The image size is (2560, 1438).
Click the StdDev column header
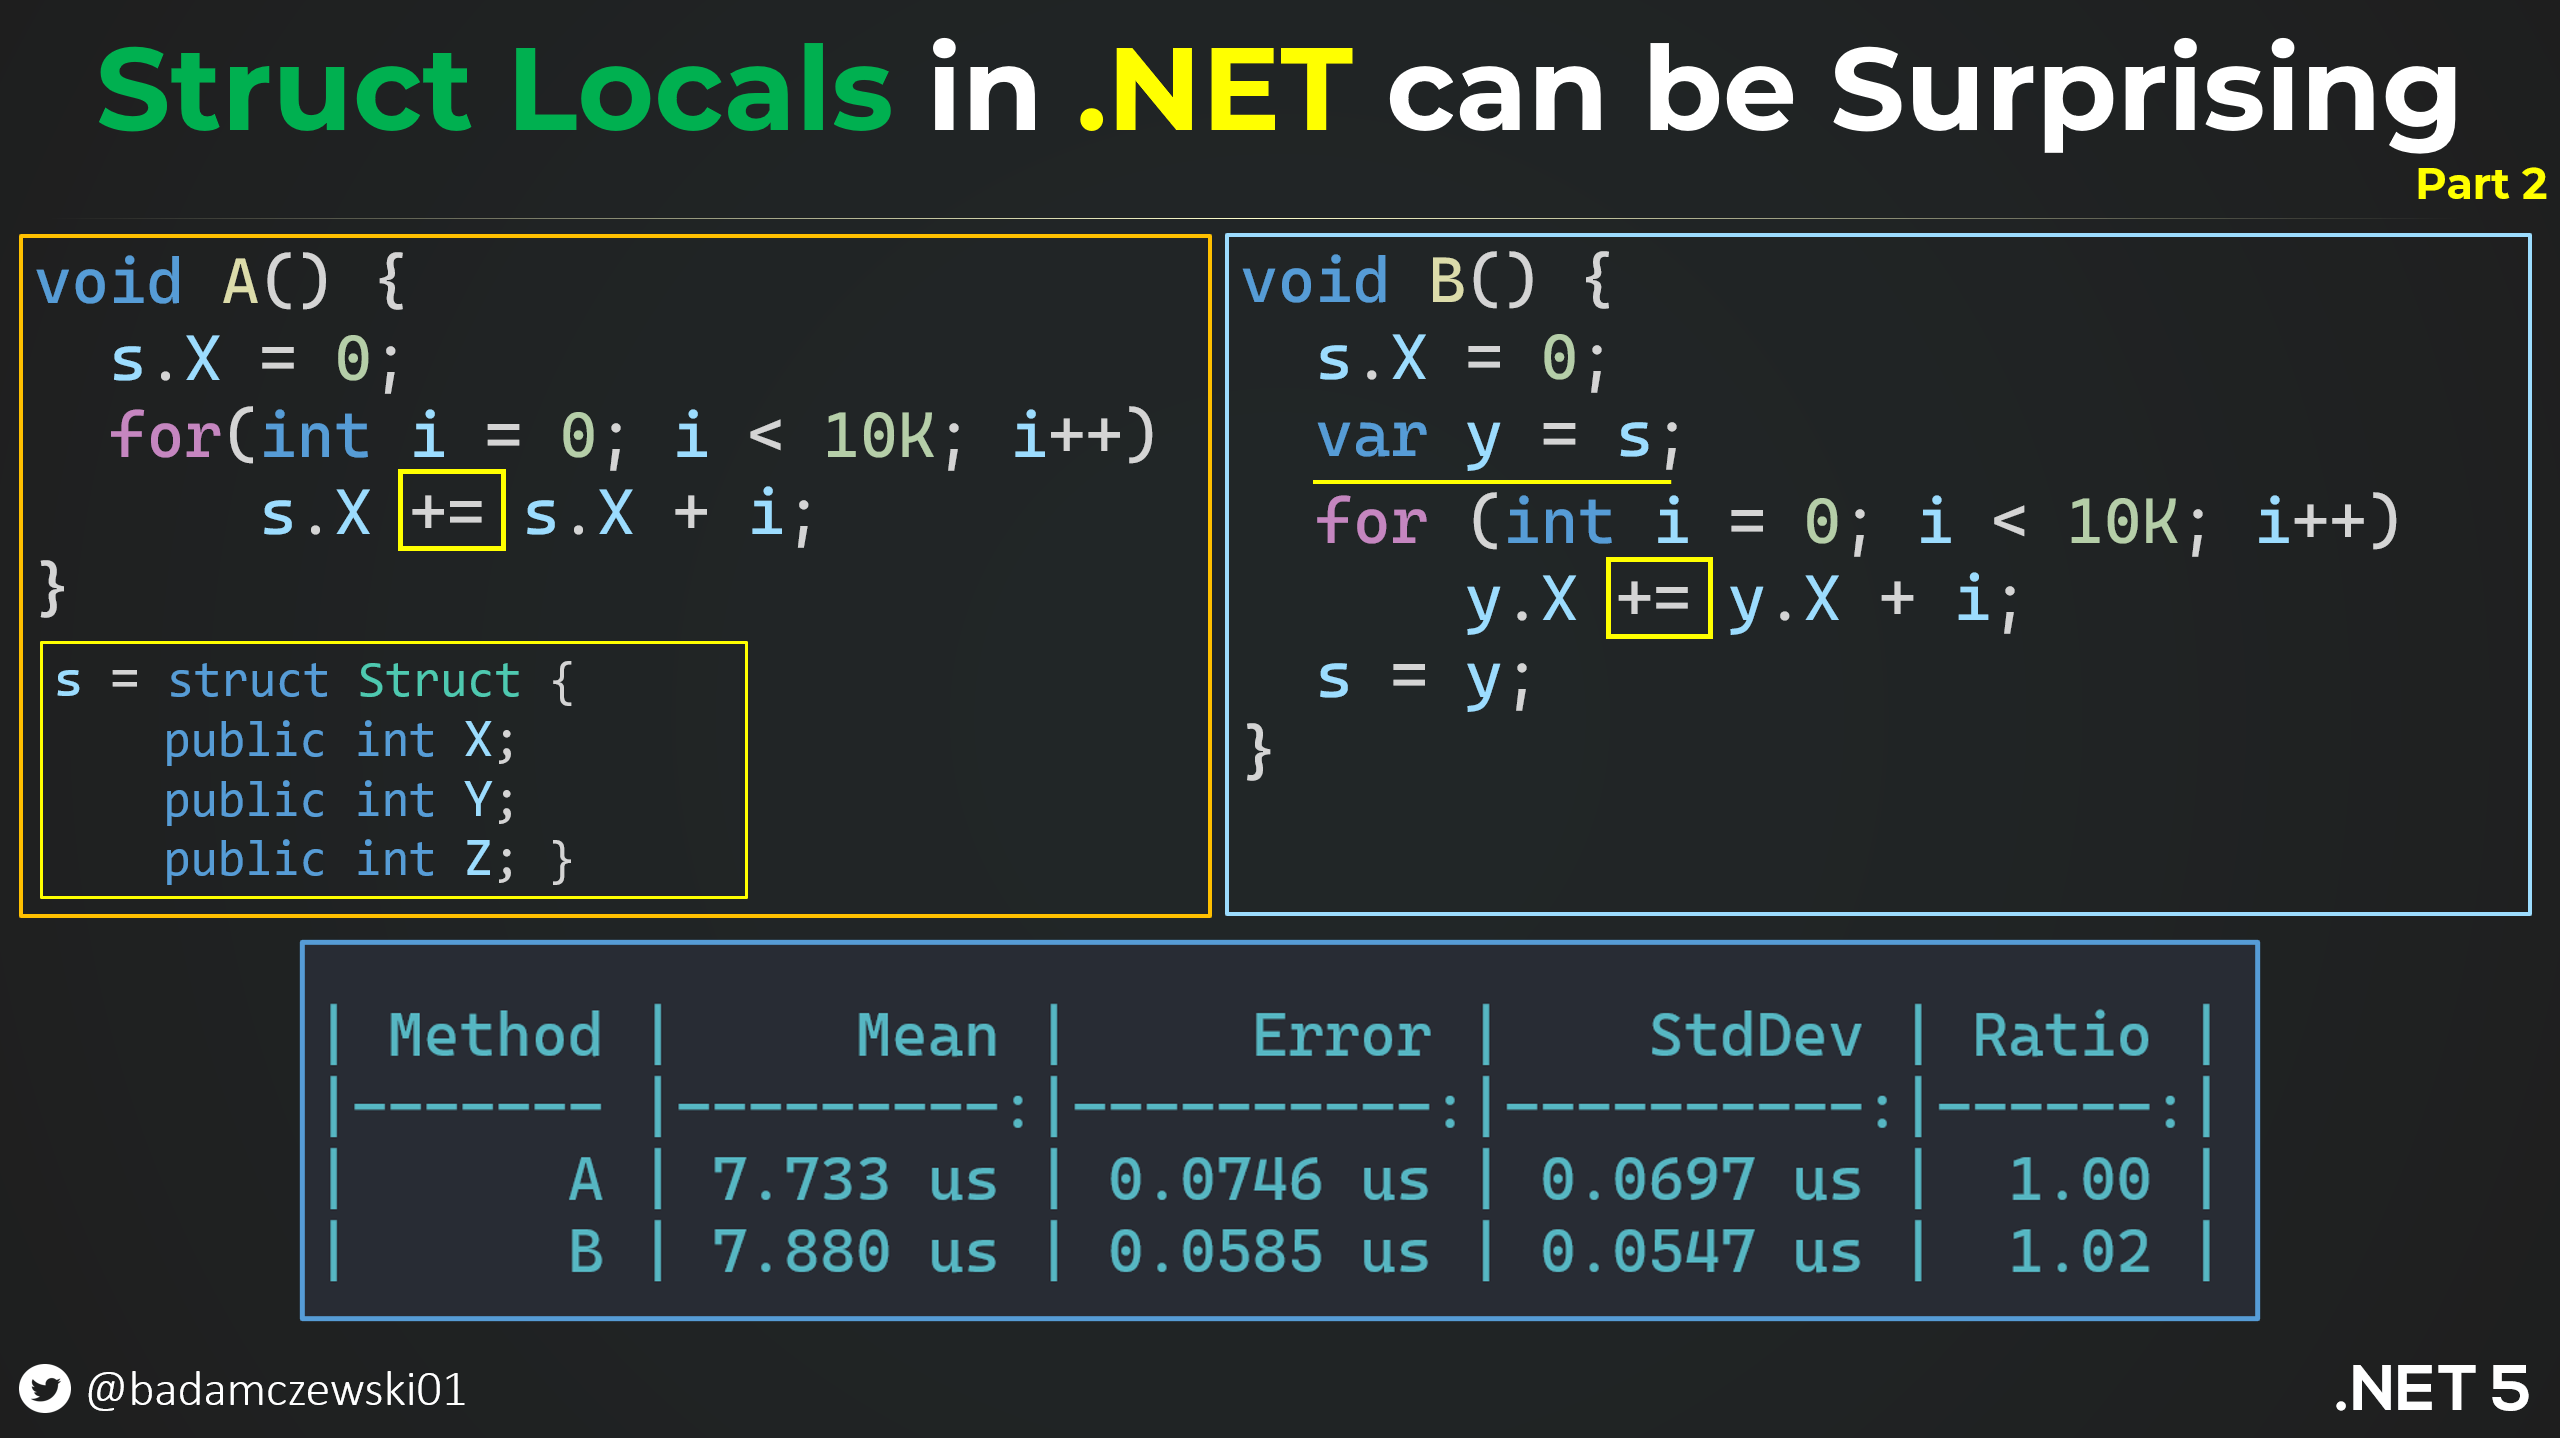pyautogui.click(x=1755, y=1035)
